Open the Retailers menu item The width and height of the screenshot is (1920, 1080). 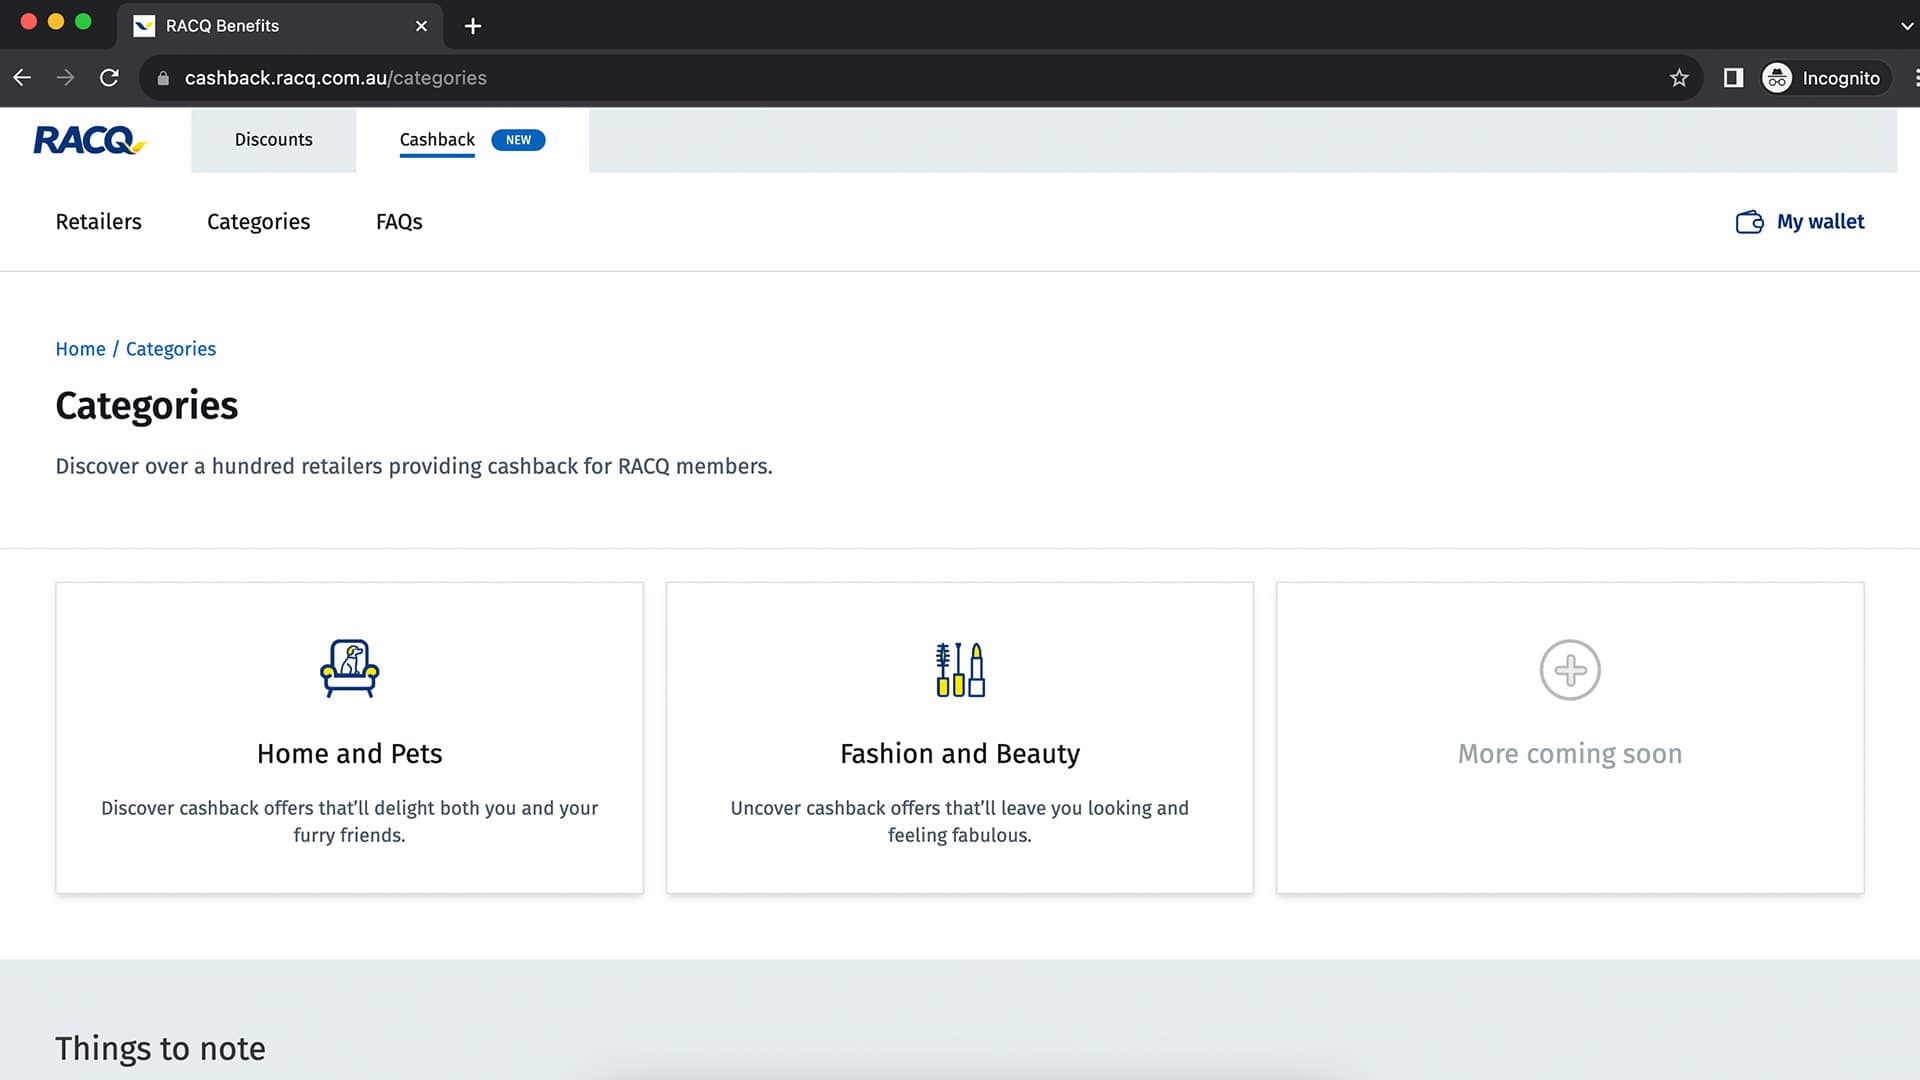[98, 222]
